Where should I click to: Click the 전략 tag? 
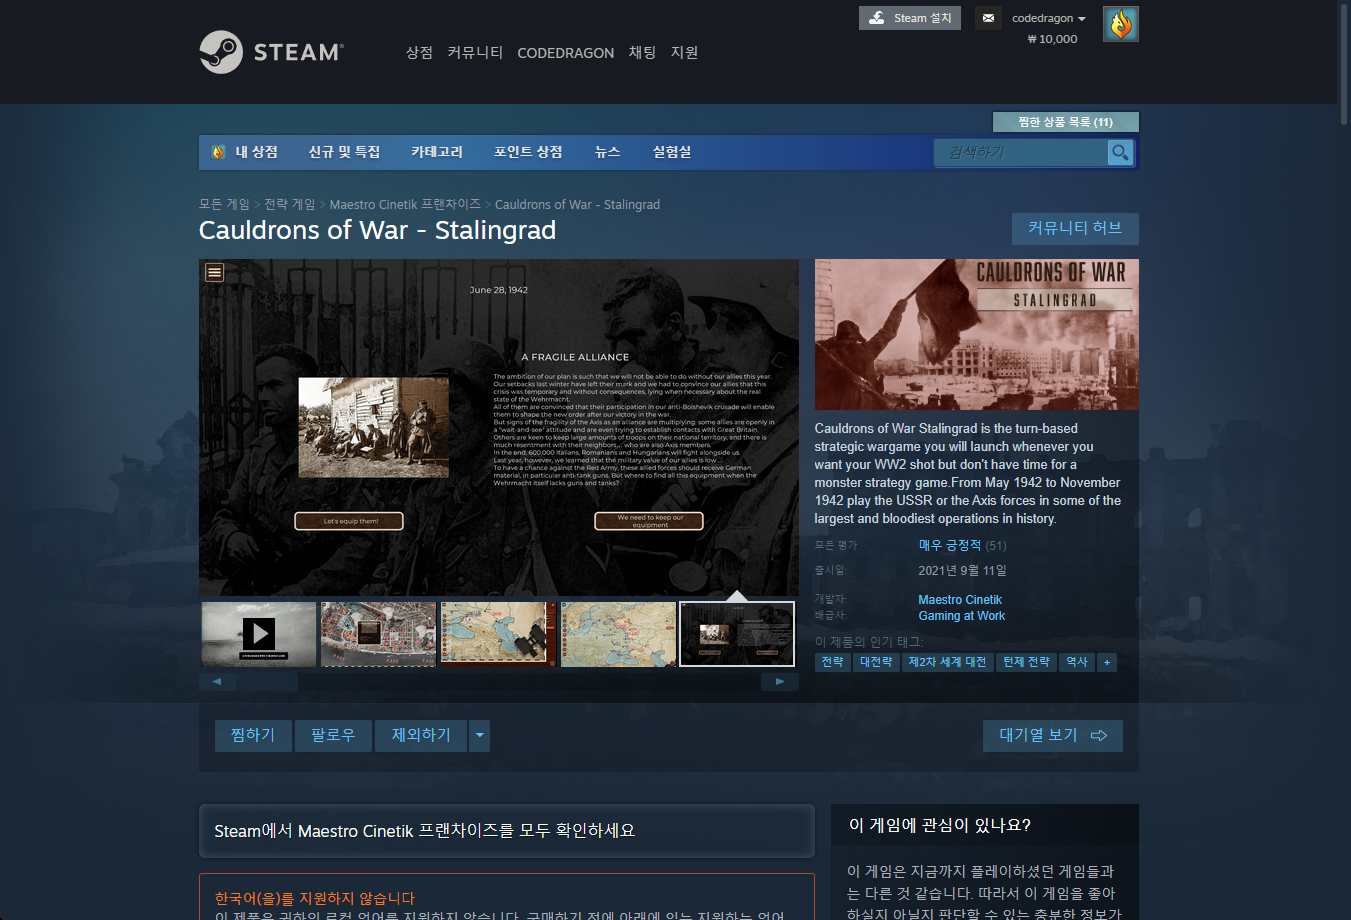pos(832,662)
